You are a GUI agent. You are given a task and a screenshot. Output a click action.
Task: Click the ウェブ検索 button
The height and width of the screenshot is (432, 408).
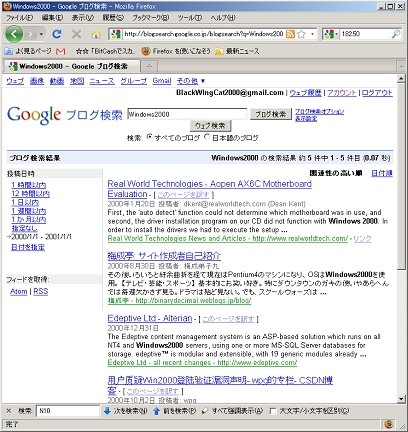coord(210,126)
